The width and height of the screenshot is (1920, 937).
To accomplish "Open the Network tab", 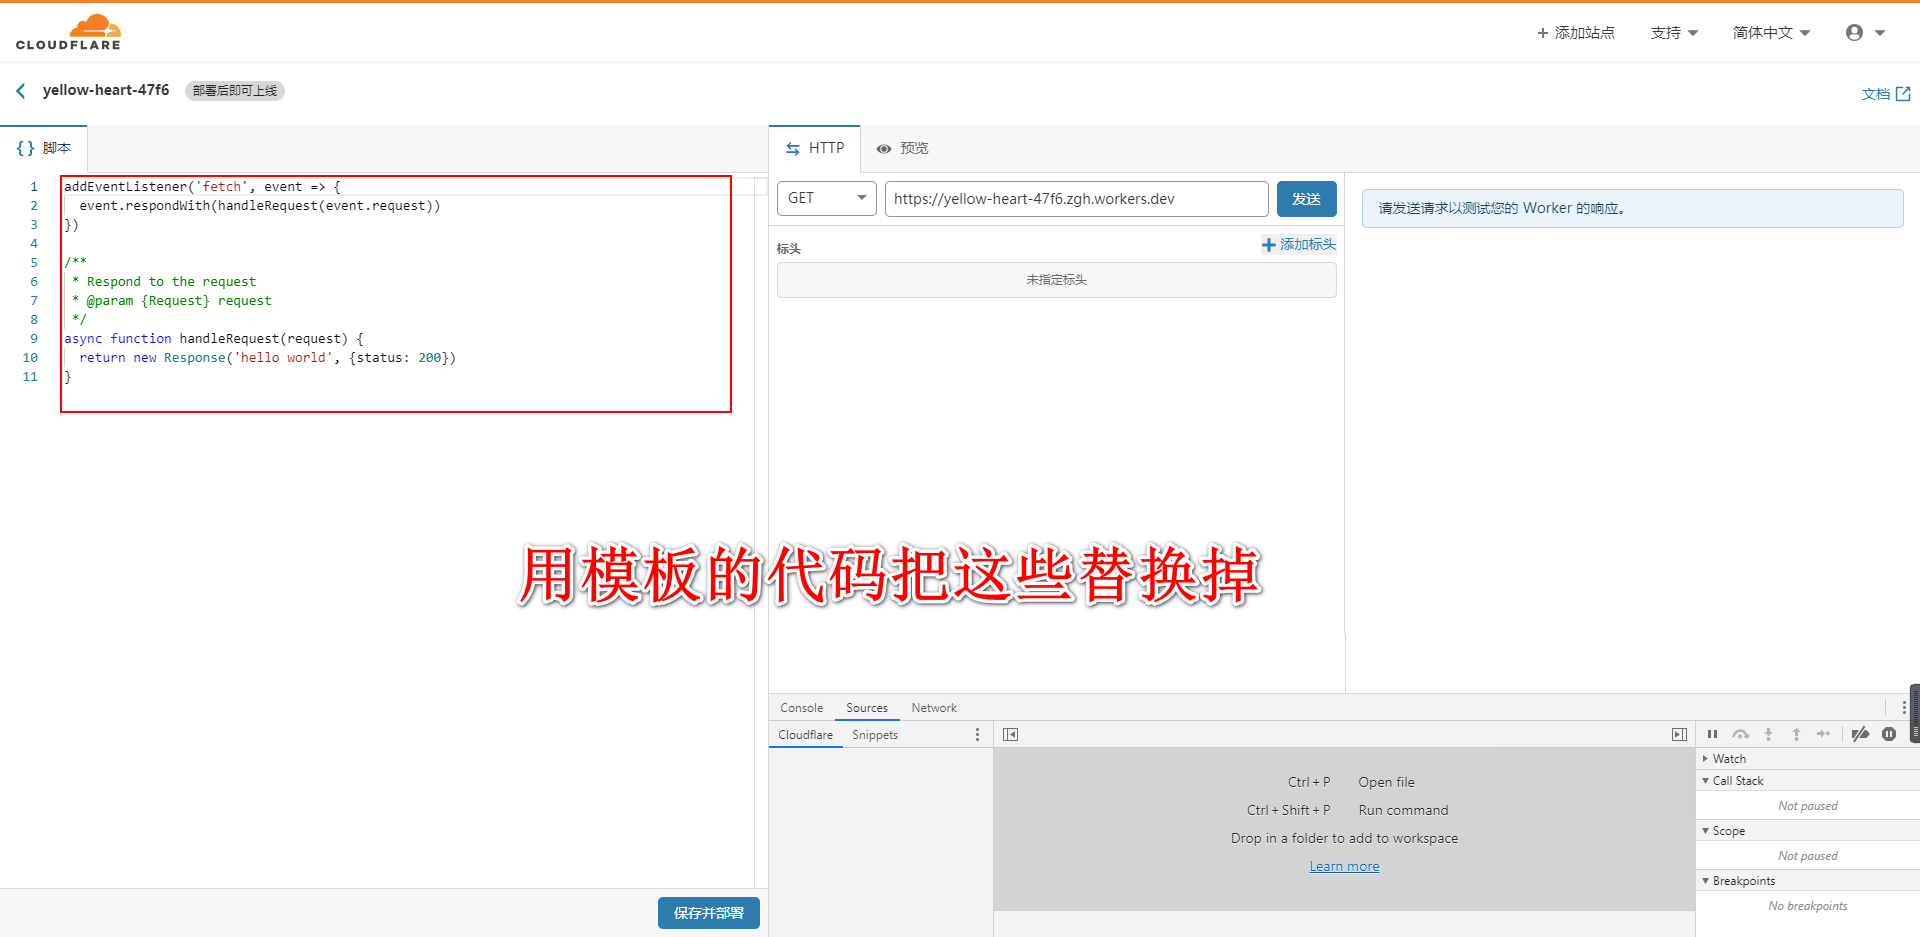I will pyautogui.click(x=934, y=708).
